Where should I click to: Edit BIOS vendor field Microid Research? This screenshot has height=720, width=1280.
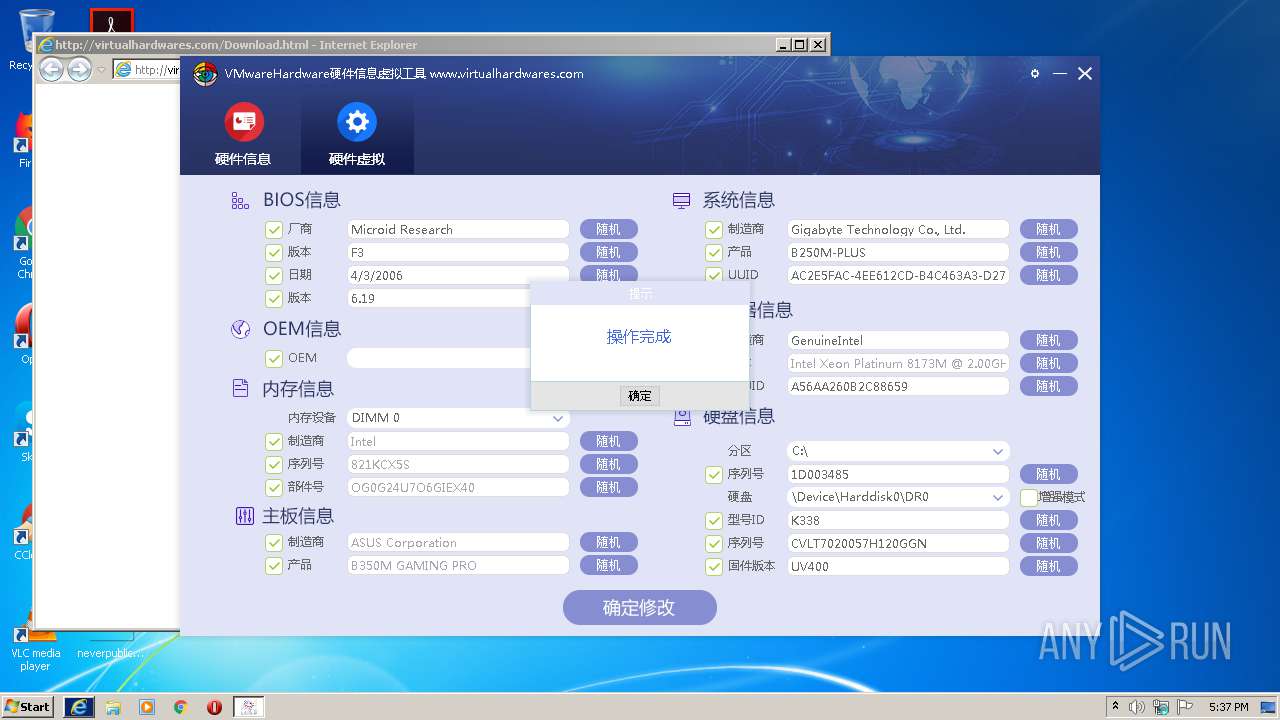[x=458, y=229]
